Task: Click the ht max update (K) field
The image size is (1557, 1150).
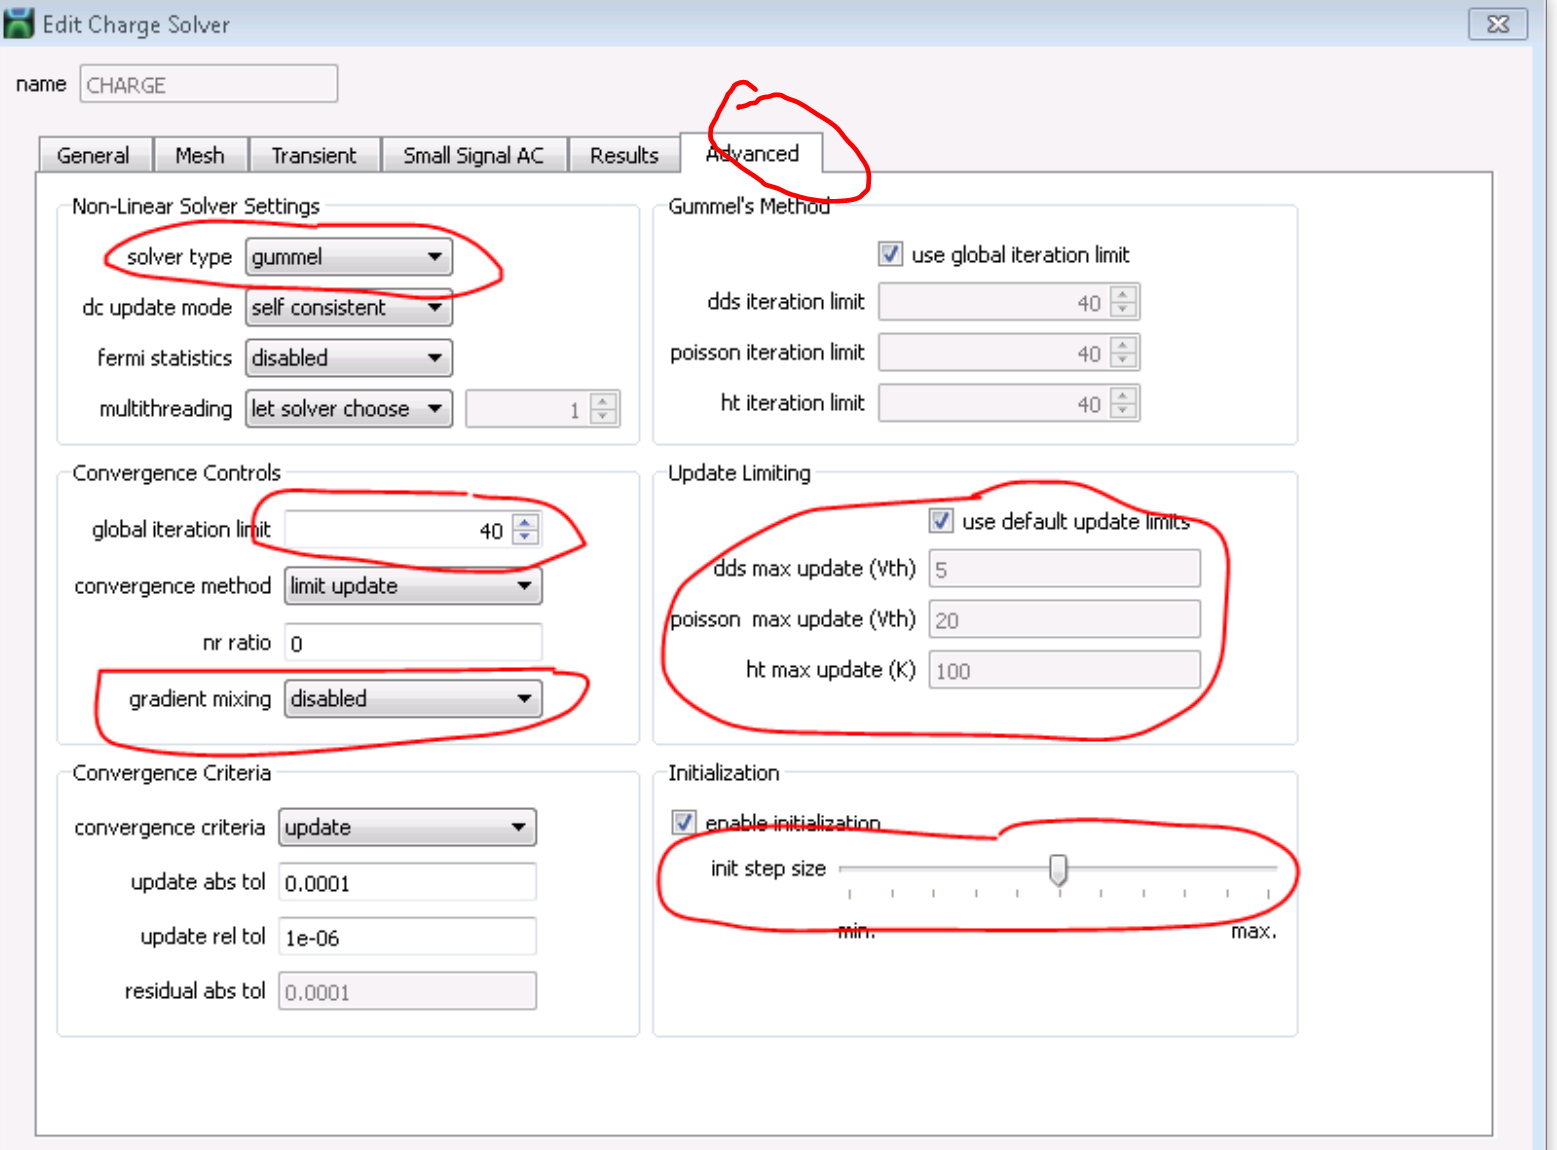Action: 1065,670
